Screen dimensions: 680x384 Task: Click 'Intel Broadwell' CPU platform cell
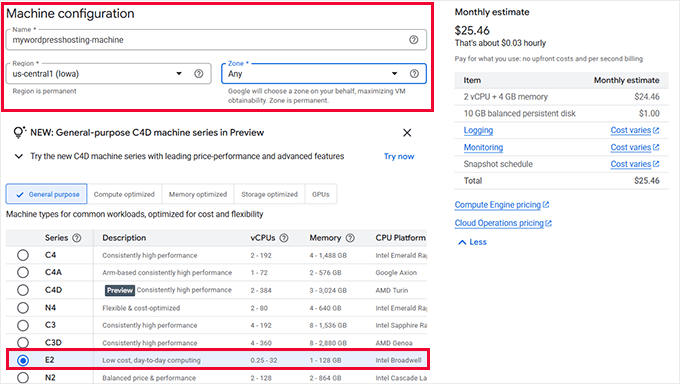point(399,360)
